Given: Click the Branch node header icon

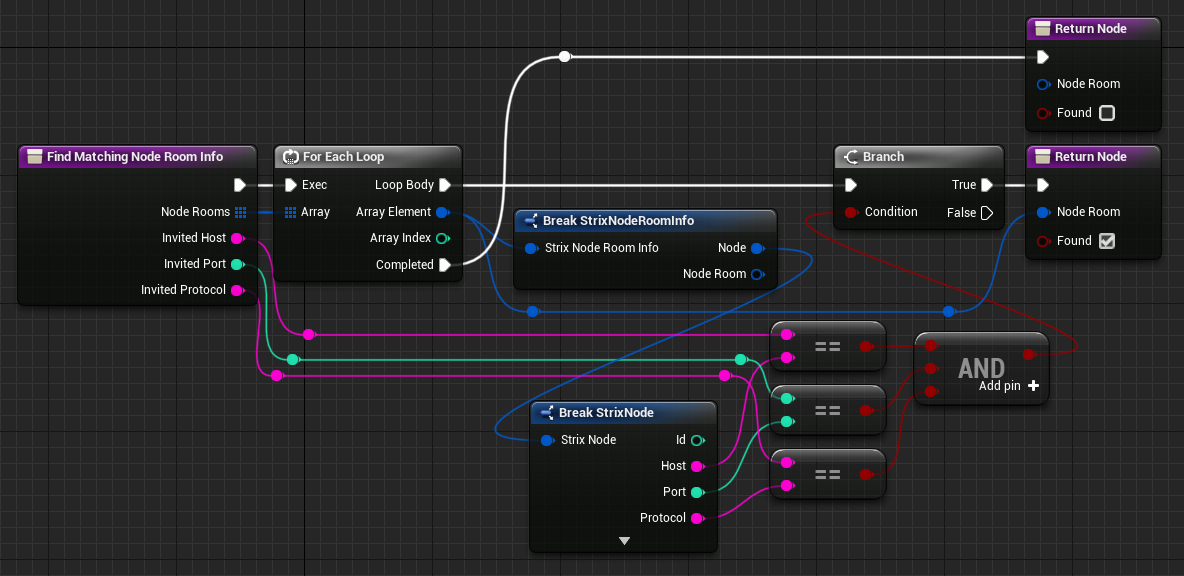Looking at the screenshot, I should [x=851, y=157].
